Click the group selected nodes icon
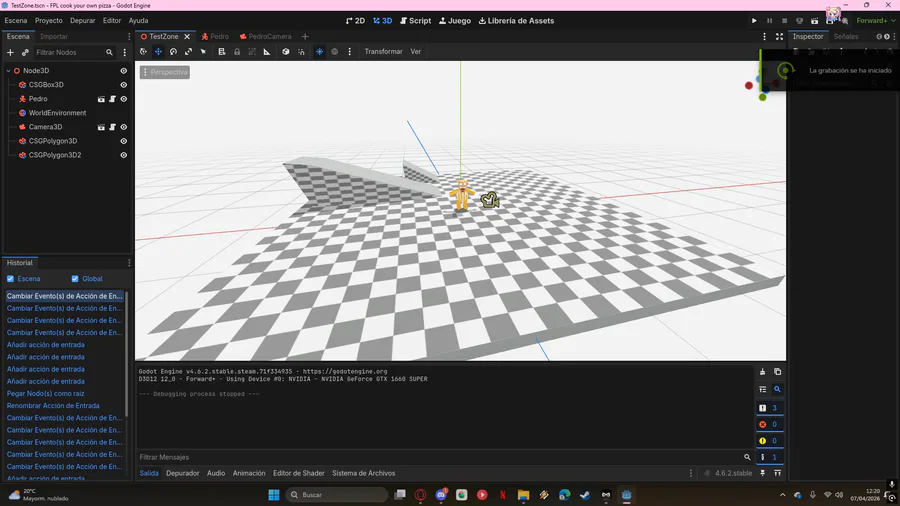The height and width of the screenshot is (506, 900). pyautogui.click(x=252, y=52)
